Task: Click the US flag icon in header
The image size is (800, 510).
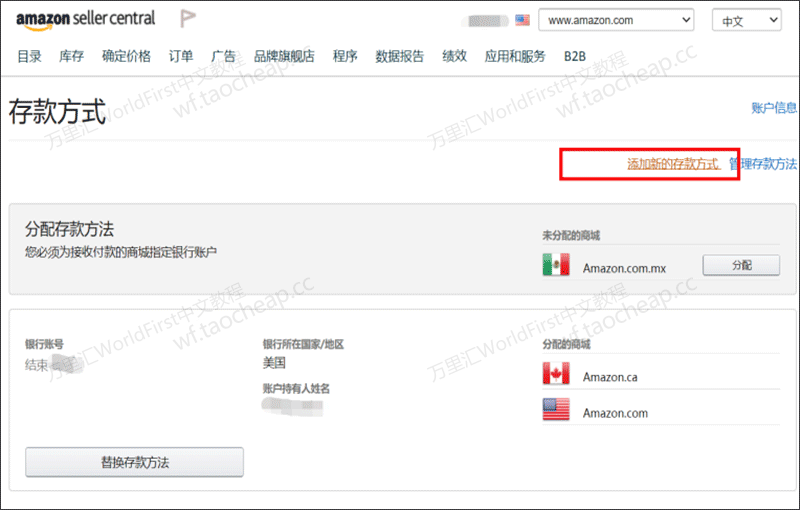Action: [522, 20]
